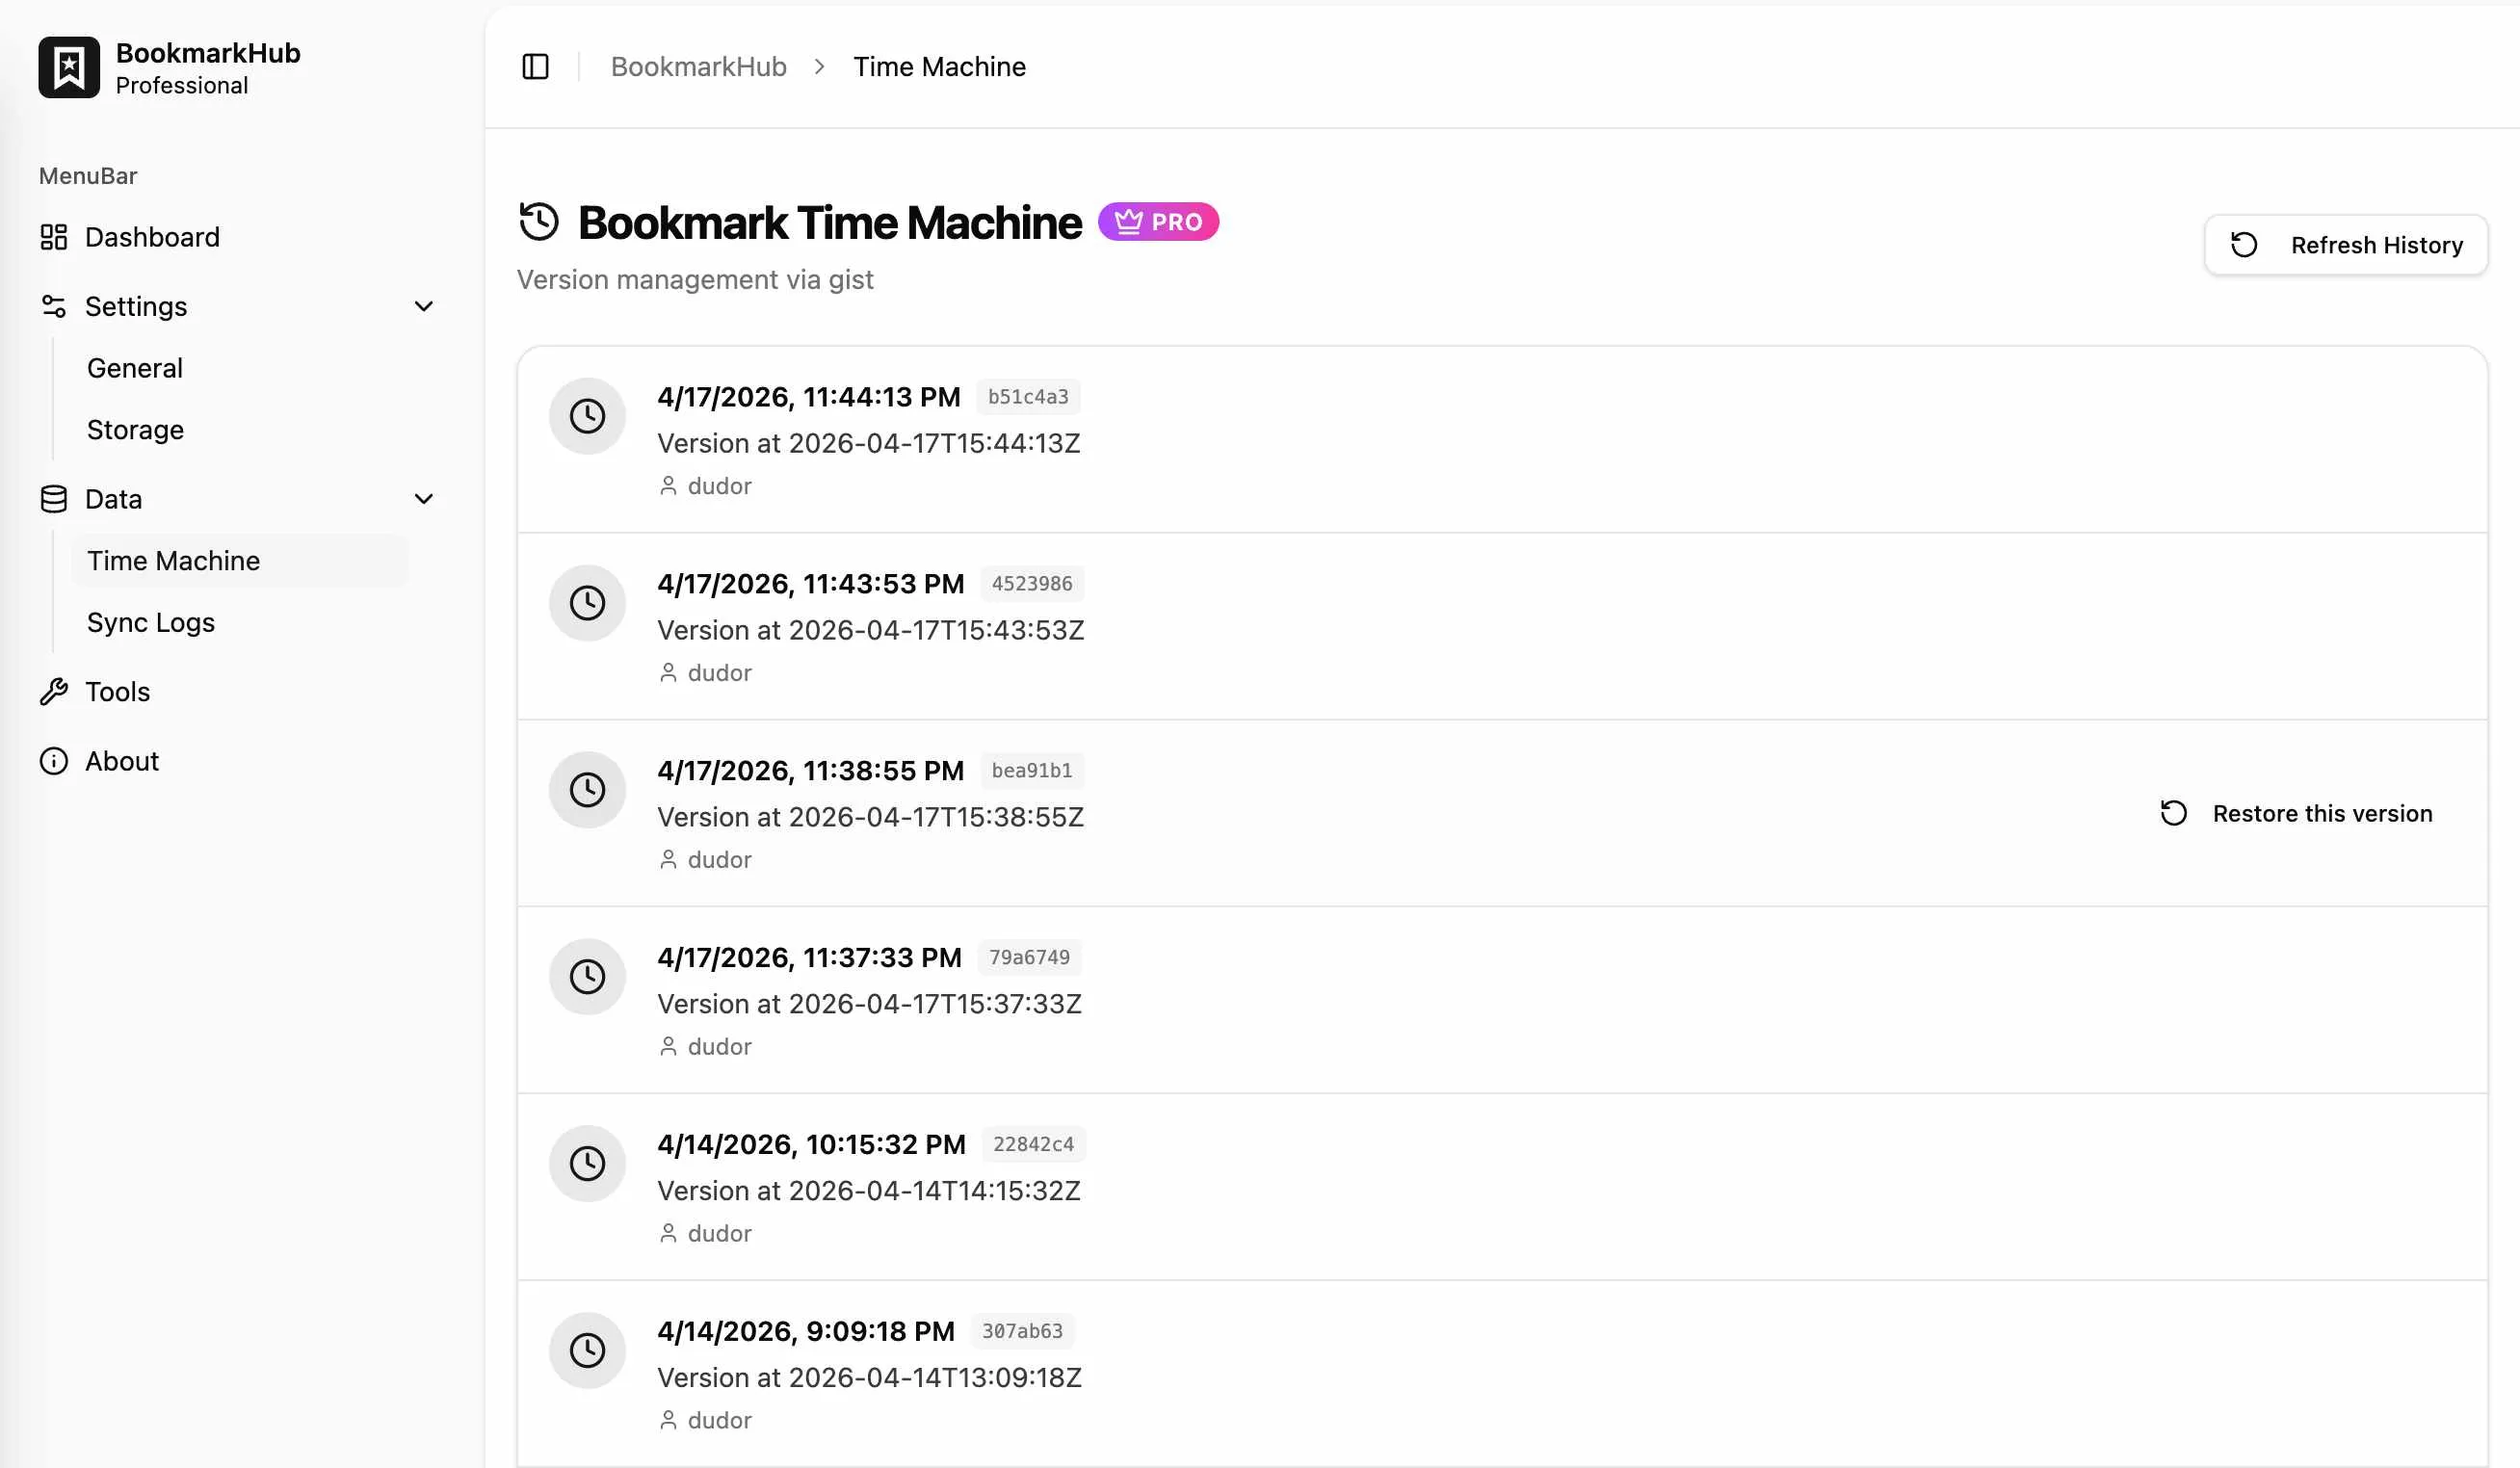Open BookmarkHub breadcrumb link
Screen dimensions: 2520x1468
(x=698, y=66)
